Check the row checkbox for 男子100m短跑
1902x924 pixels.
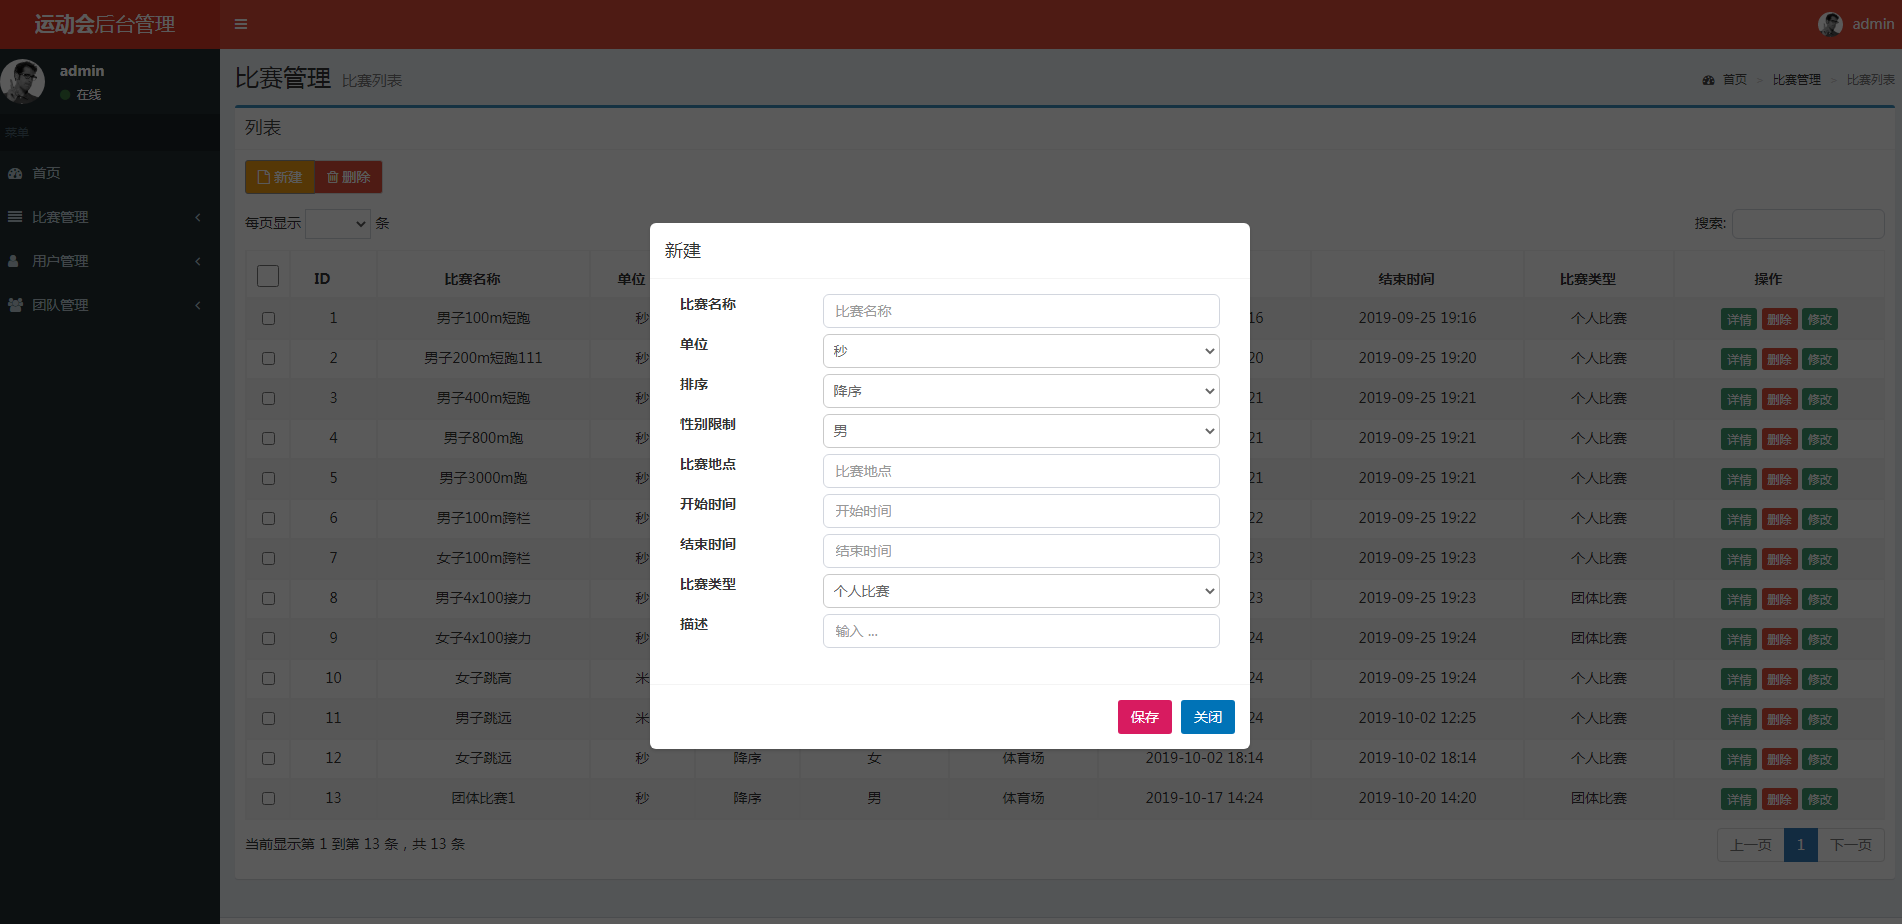tap(268, 318)
